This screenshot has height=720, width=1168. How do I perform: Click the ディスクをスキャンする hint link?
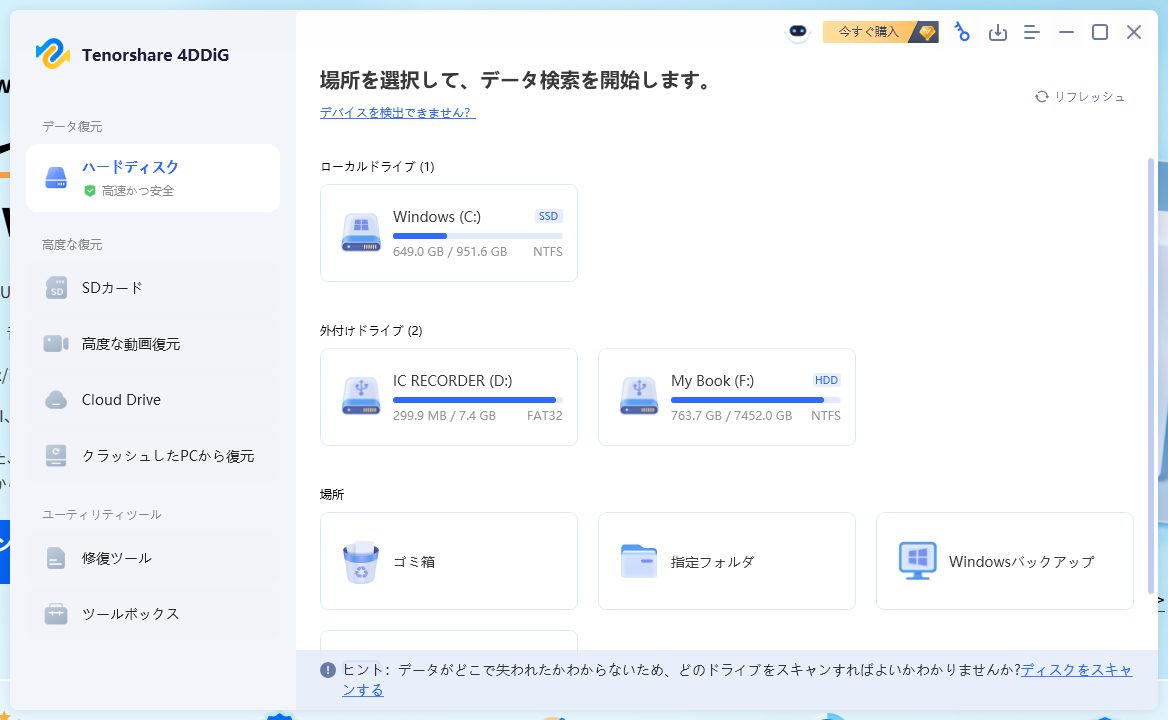[x=1076, y=670]
